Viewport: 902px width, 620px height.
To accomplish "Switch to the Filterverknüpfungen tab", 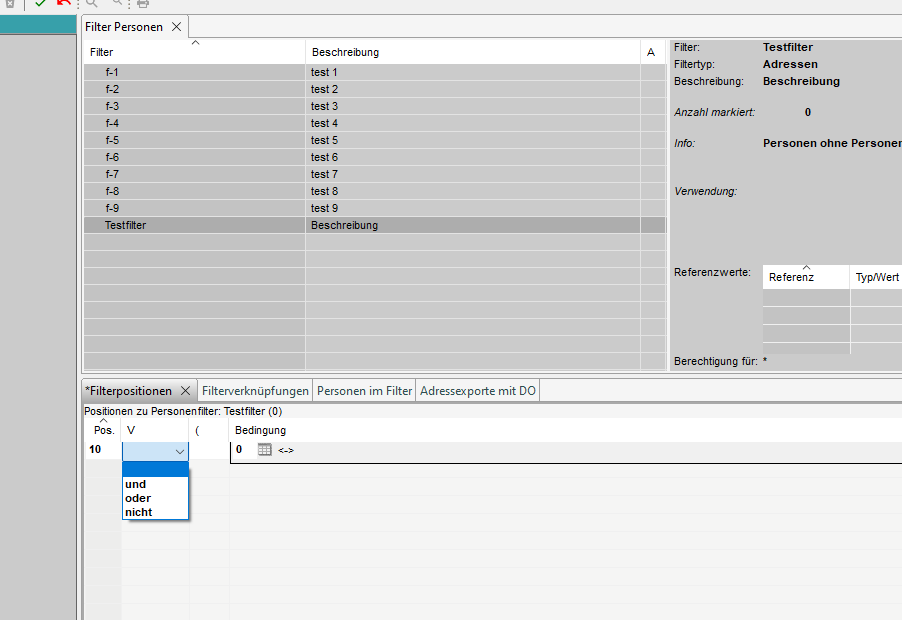I will coord(255,391).
